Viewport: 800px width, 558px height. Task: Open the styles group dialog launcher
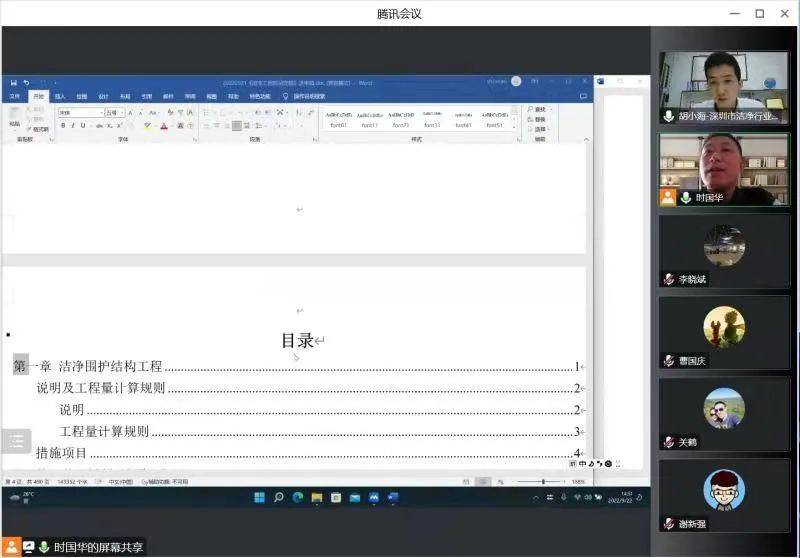519,139
